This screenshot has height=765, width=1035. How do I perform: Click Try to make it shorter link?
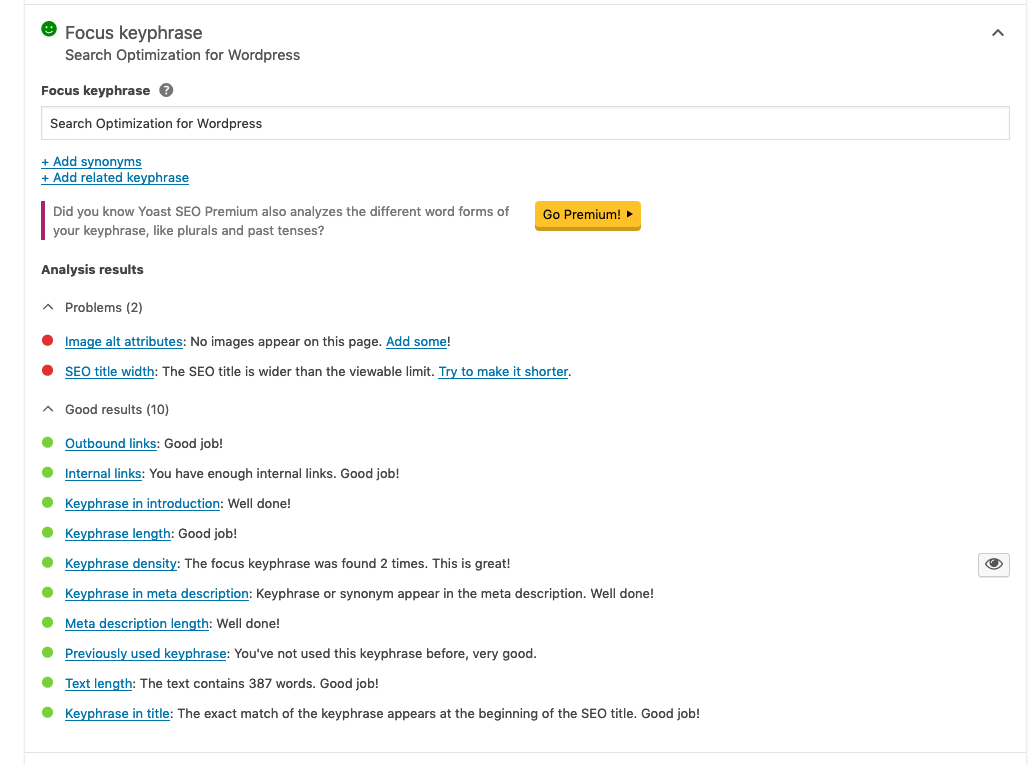[503, 372]
